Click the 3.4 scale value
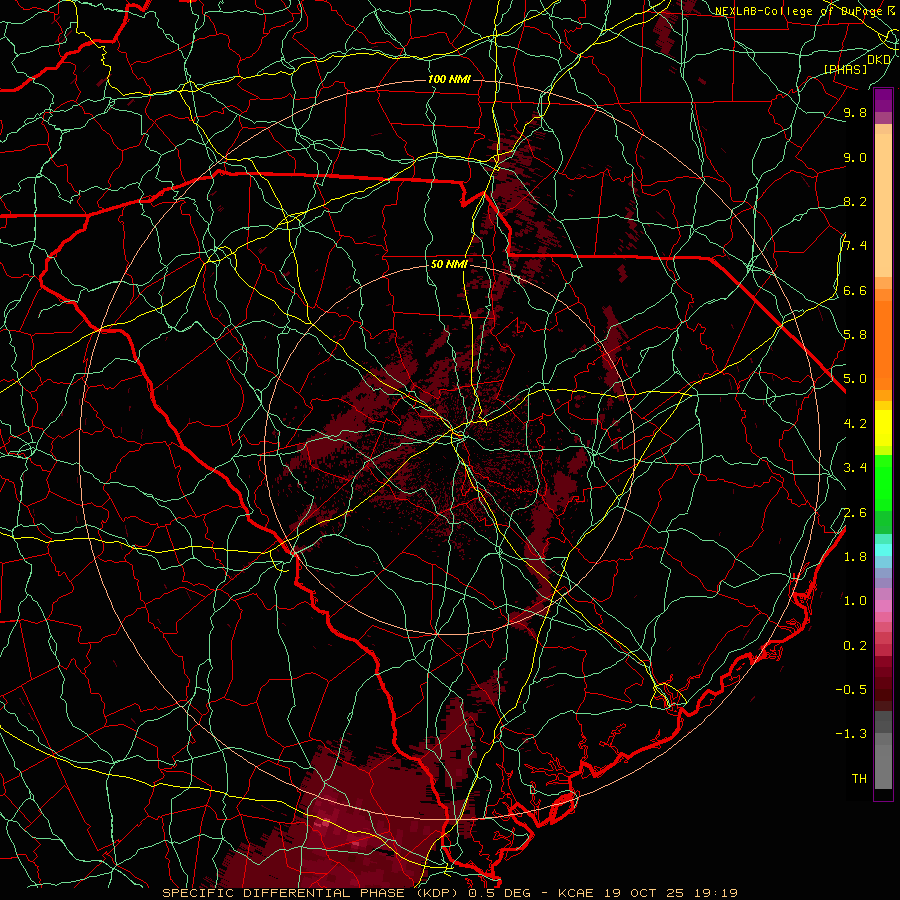Viewport: 900px width, 900px height. click(855, 468)
